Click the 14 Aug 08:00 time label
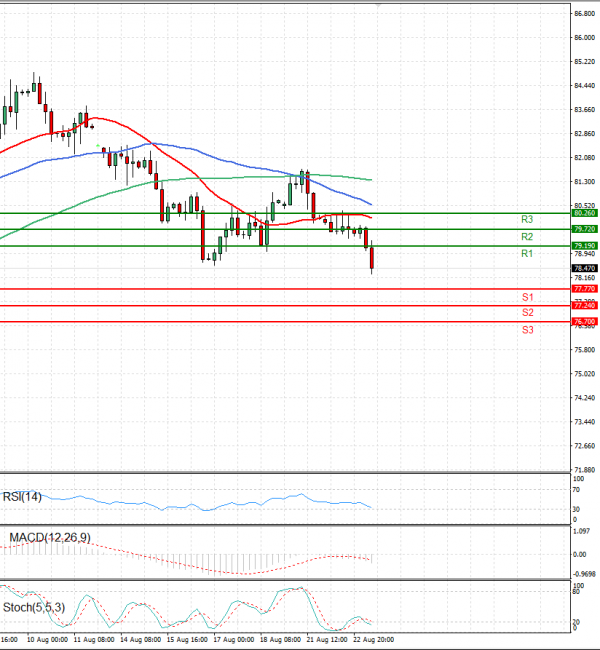This screenshot has width=600, height=650. coord(141,640)
